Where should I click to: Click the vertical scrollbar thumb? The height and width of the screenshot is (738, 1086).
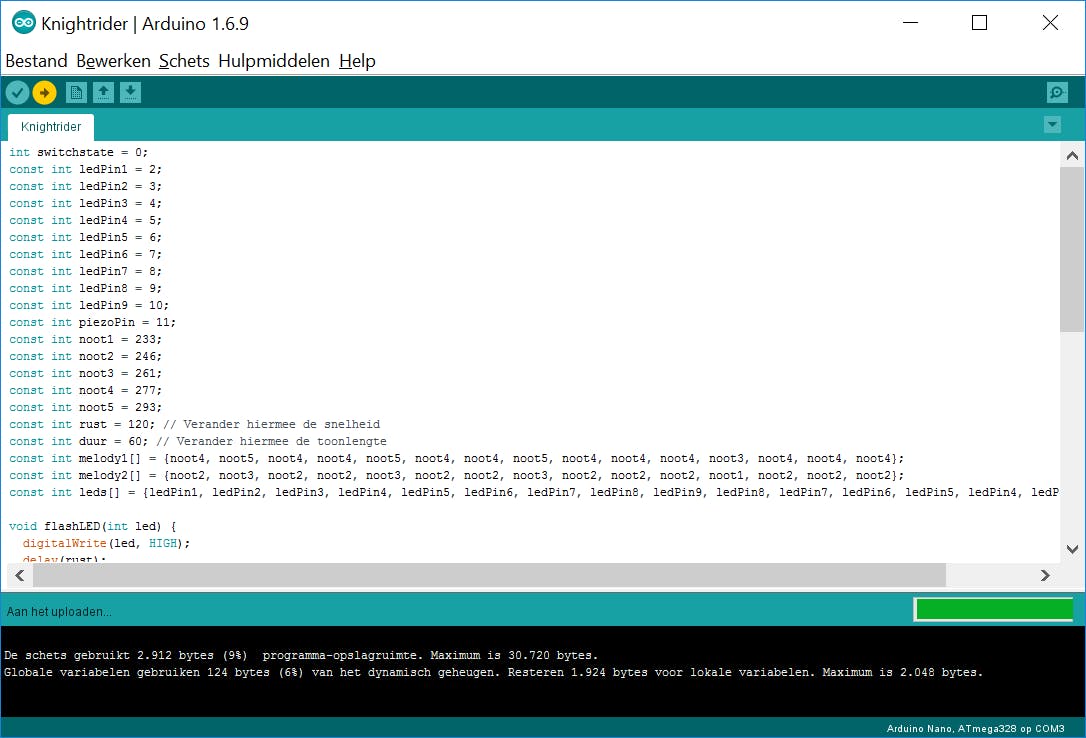point(1071,249)
